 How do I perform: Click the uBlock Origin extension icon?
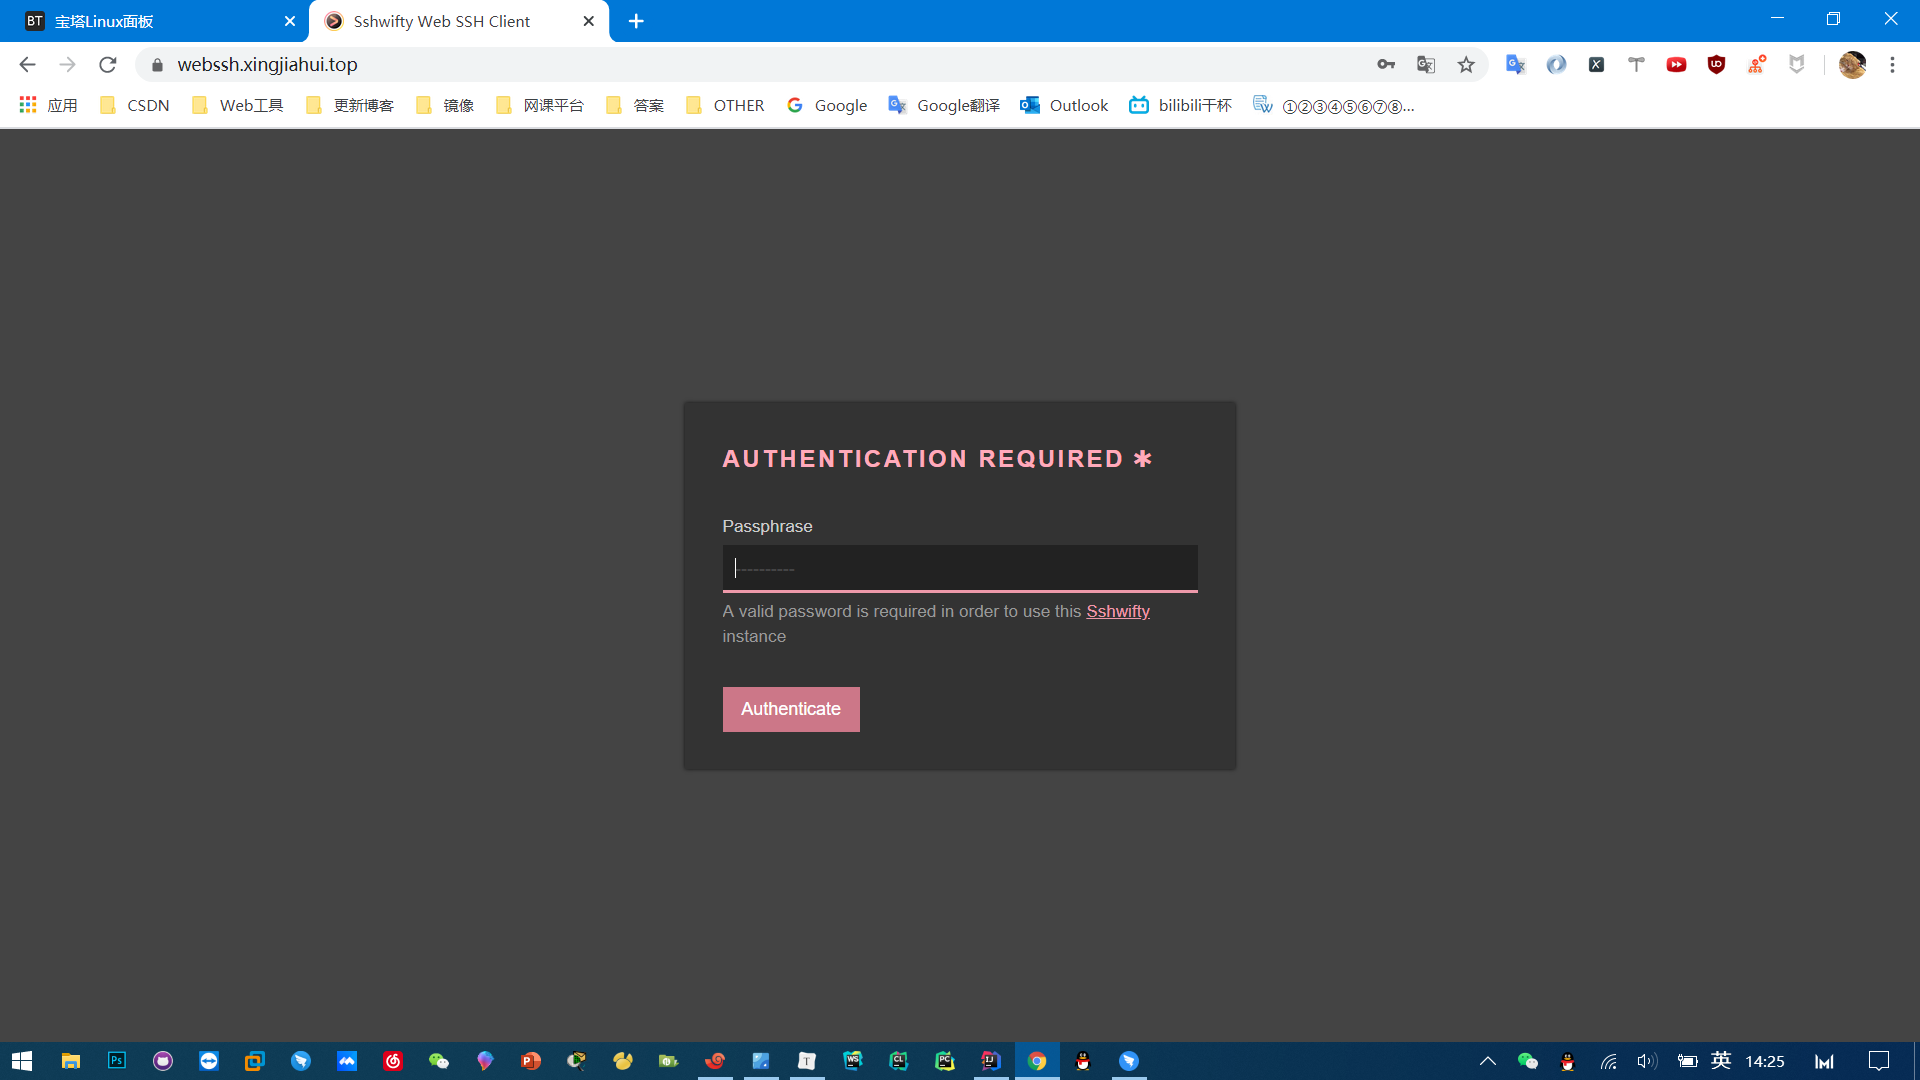click(x=1716, y=65)
